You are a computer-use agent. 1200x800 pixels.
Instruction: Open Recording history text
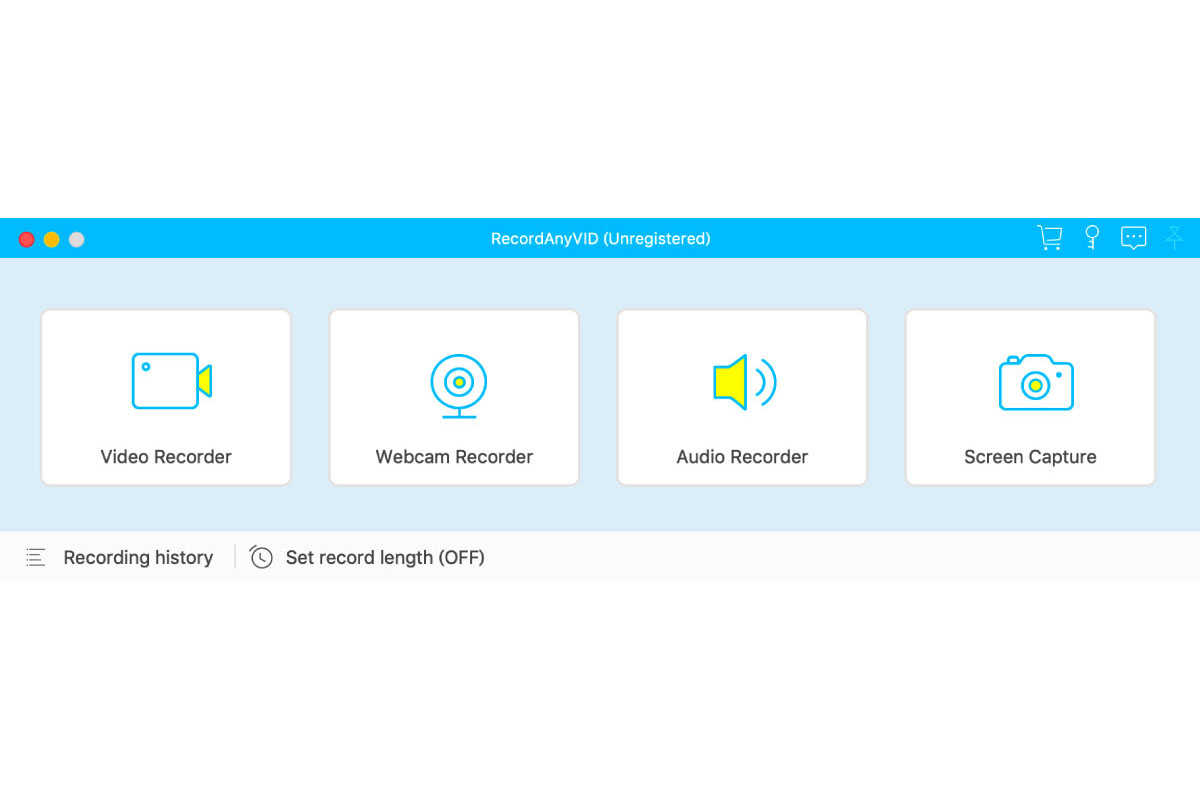138,558
